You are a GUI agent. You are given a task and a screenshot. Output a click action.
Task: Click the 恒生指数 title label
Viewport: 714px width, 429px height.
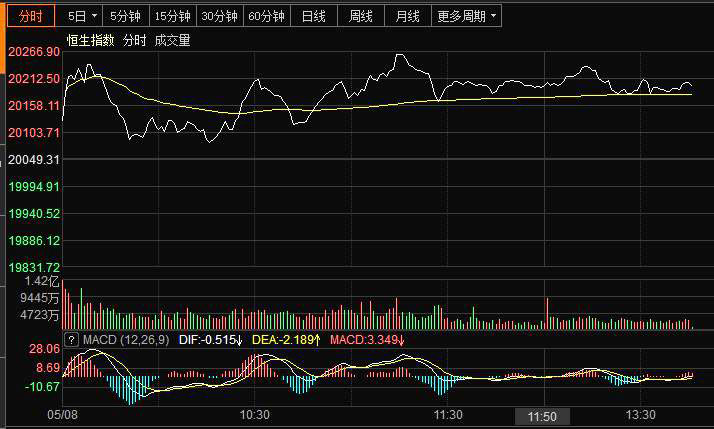(x=90, y=41)
